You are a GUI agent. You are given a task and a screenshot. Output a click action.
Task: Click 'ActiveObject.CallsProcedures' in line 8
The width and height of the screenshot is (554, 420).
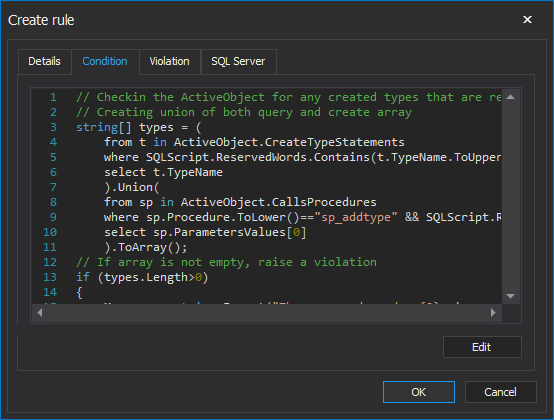point(278,202)
